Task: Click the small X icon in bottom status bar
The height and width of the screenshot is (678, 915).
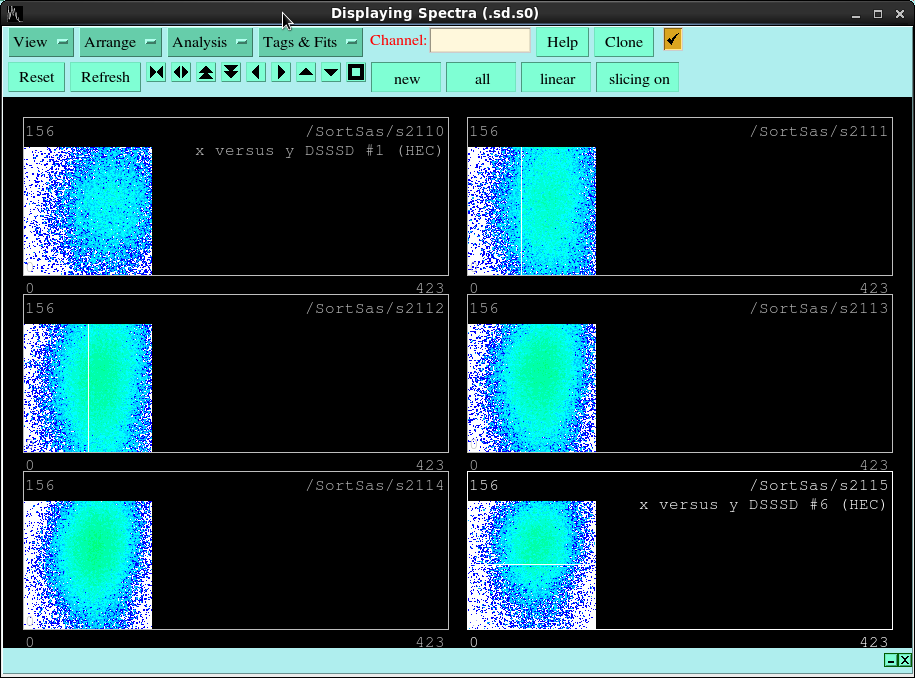Action: 904,660
